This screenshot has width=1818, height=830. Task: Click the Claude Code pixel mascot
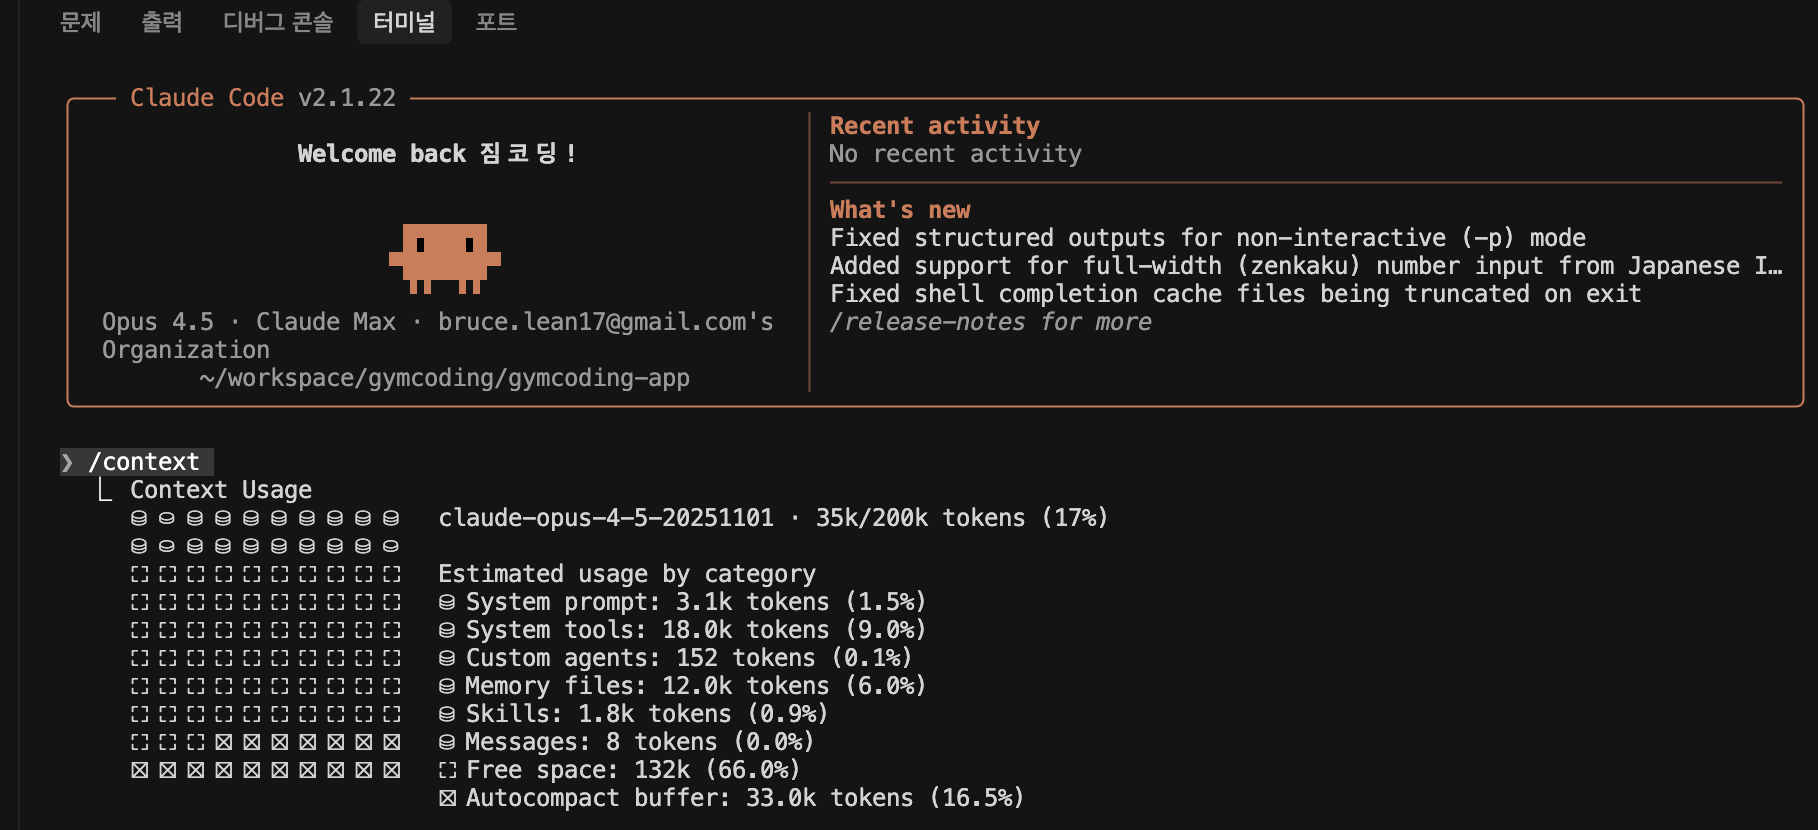click(445, 258)
